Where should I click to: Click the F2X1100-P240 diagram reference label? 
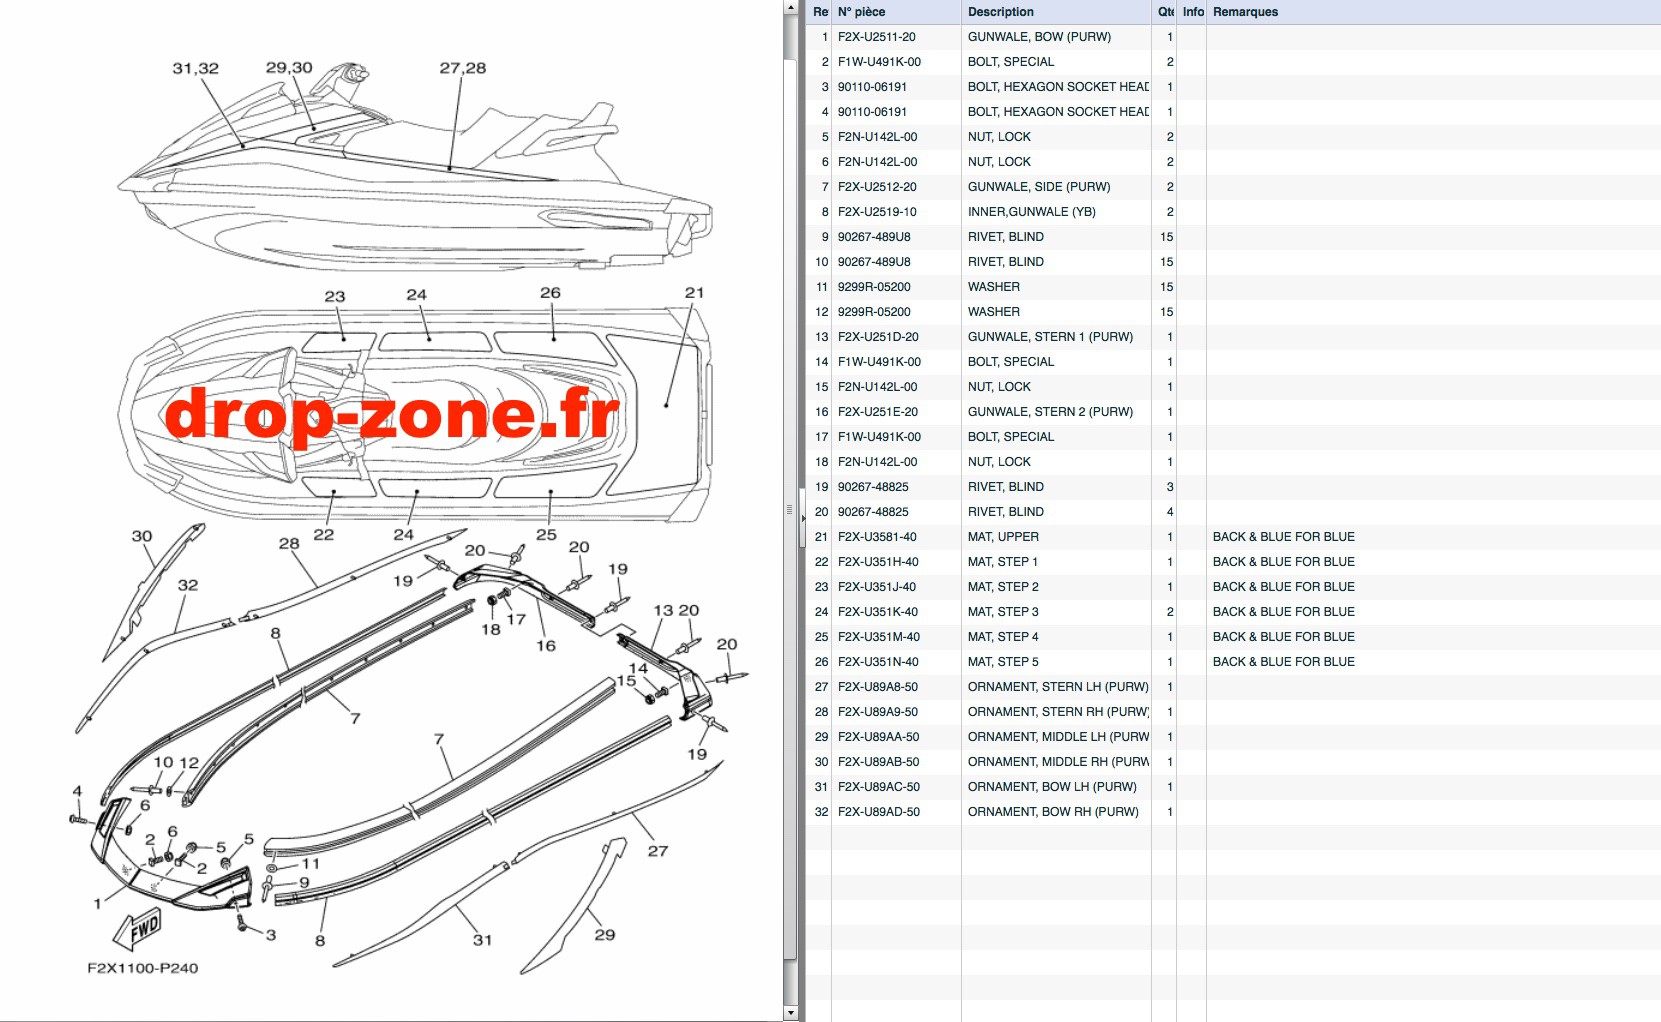143,968
